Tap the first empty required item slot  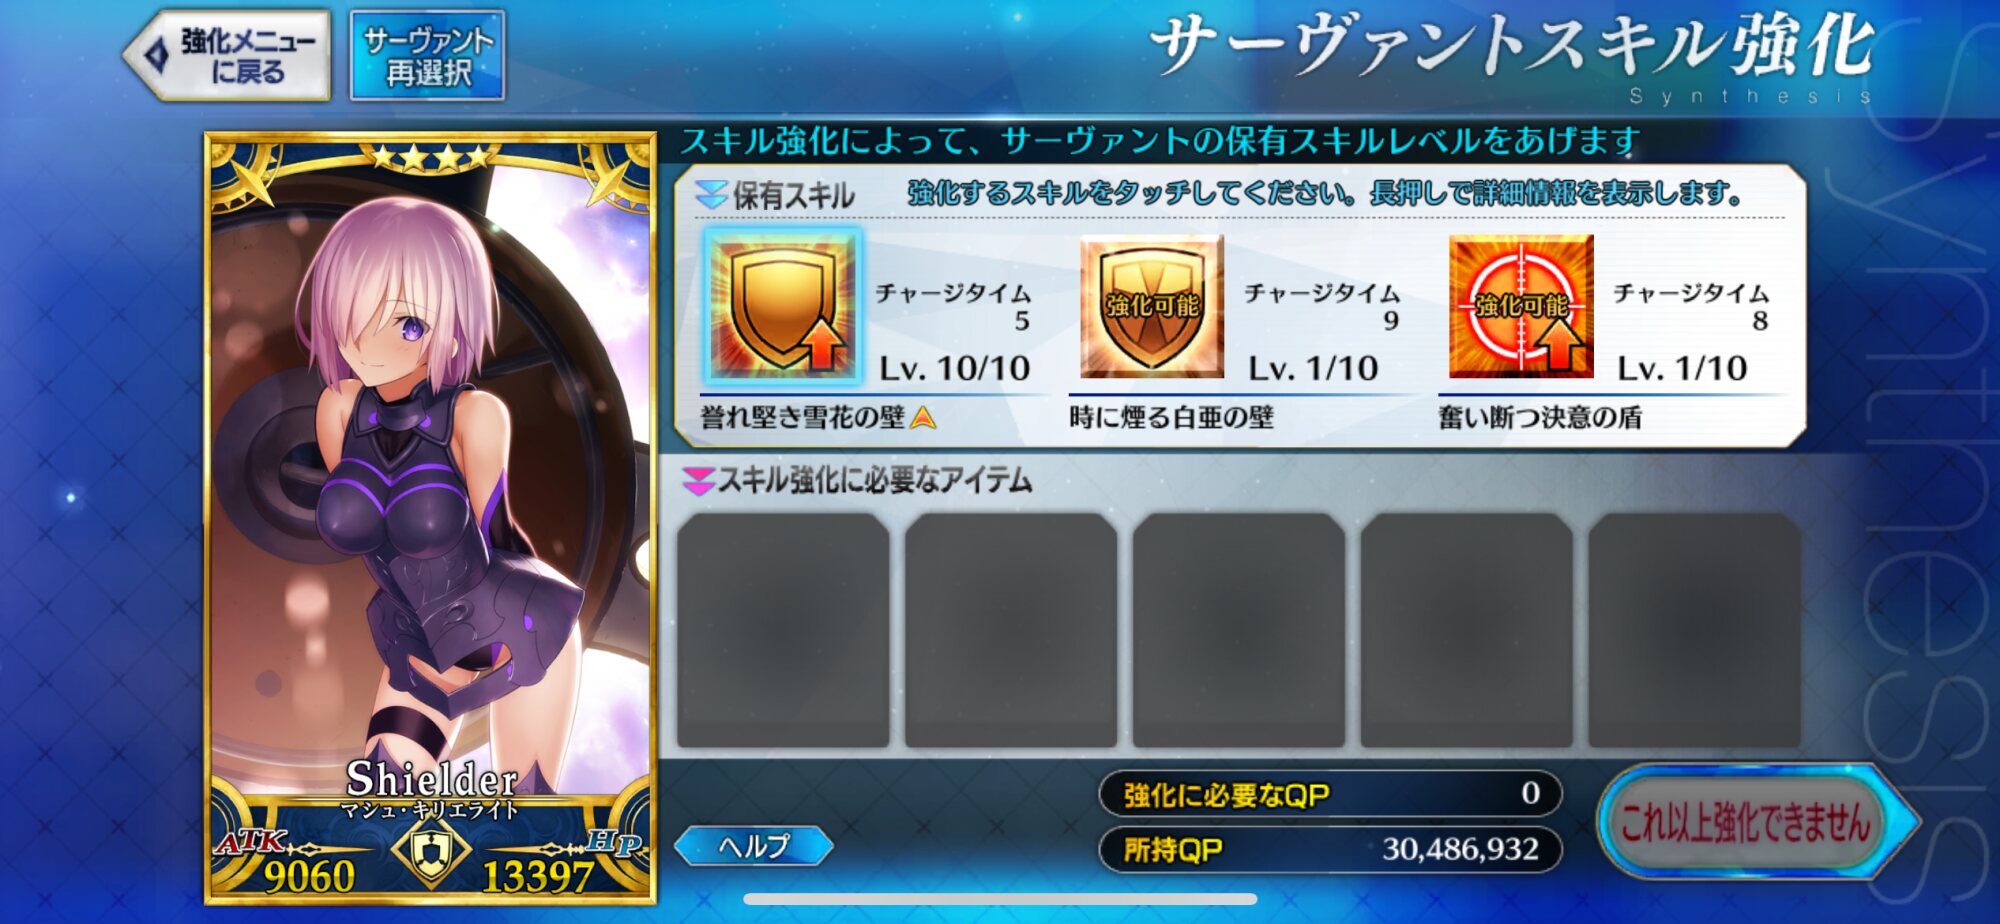(x=783, y=630)
